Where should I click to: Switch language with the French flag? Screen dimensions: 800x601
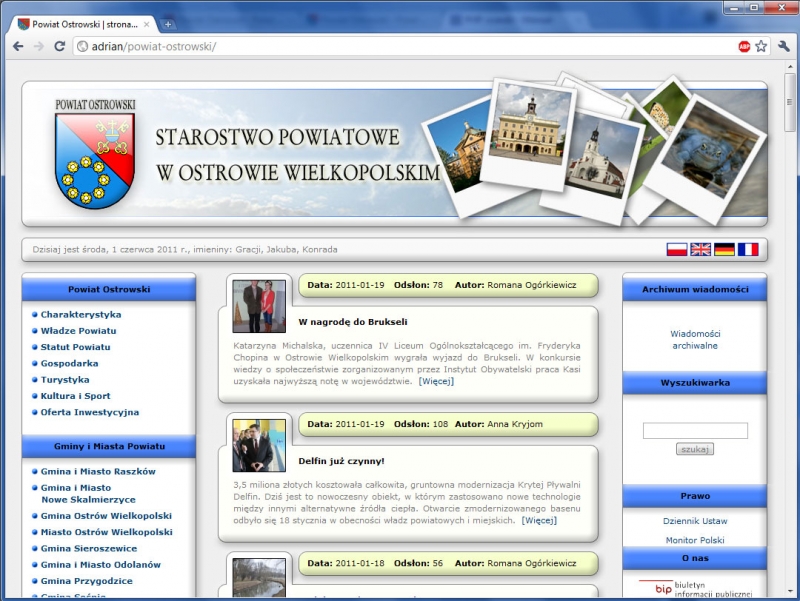click(x=748, y=249)
